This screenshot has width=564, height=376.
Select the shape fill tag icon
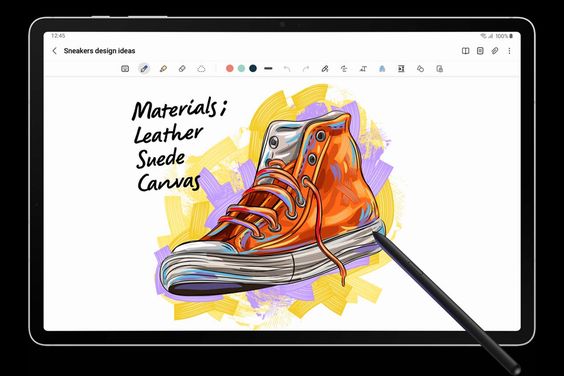pos(420,68)
